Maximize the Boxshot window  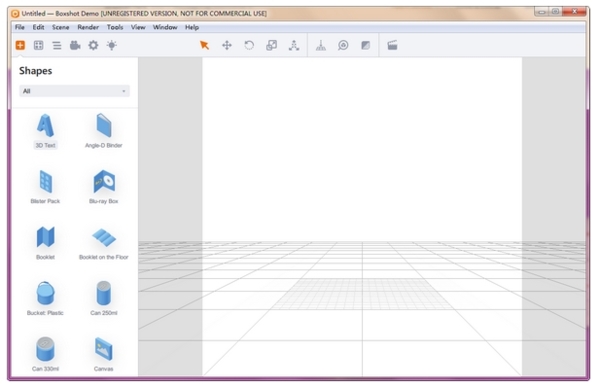pos(555,12)
